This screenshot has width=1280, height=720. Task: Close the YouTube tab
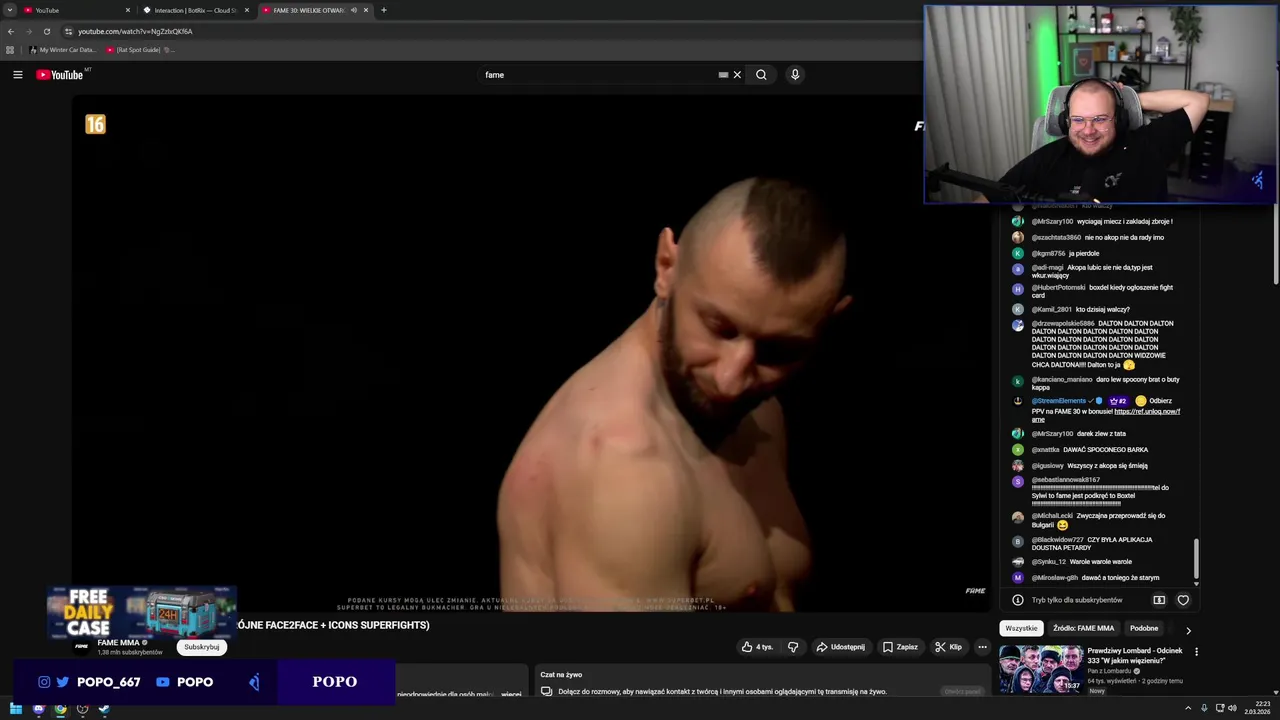(x=128, y=10)
